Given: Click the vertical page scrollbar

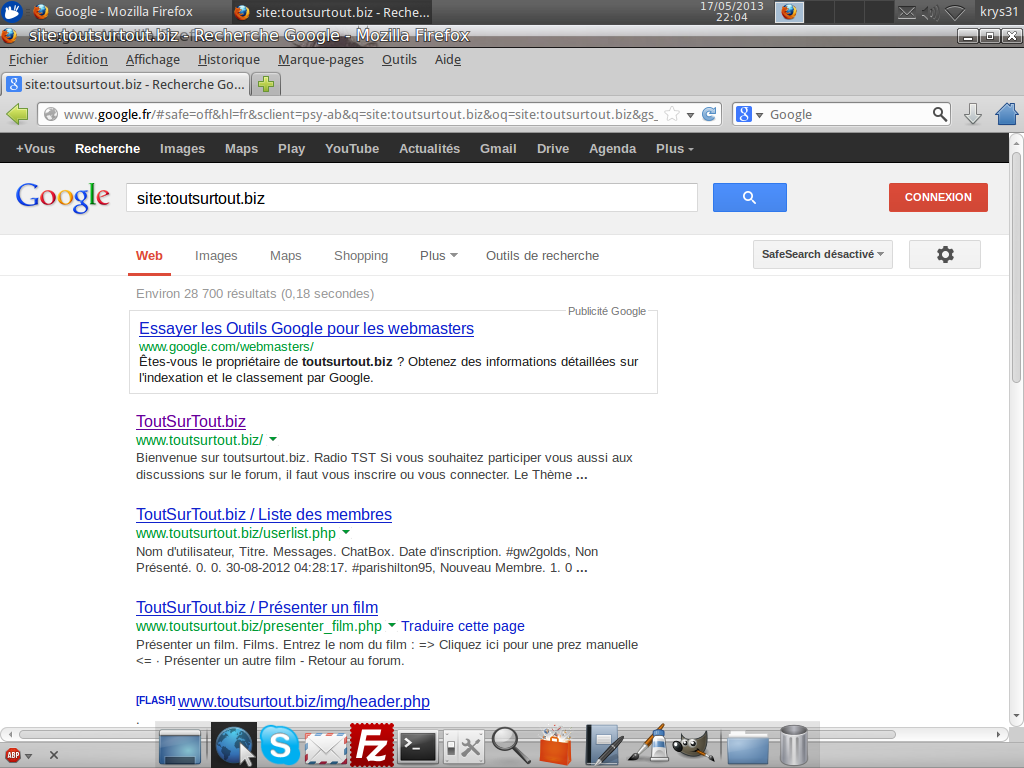Looking at the screenshot, I should pyautogui.click(x=1016, y=267).
